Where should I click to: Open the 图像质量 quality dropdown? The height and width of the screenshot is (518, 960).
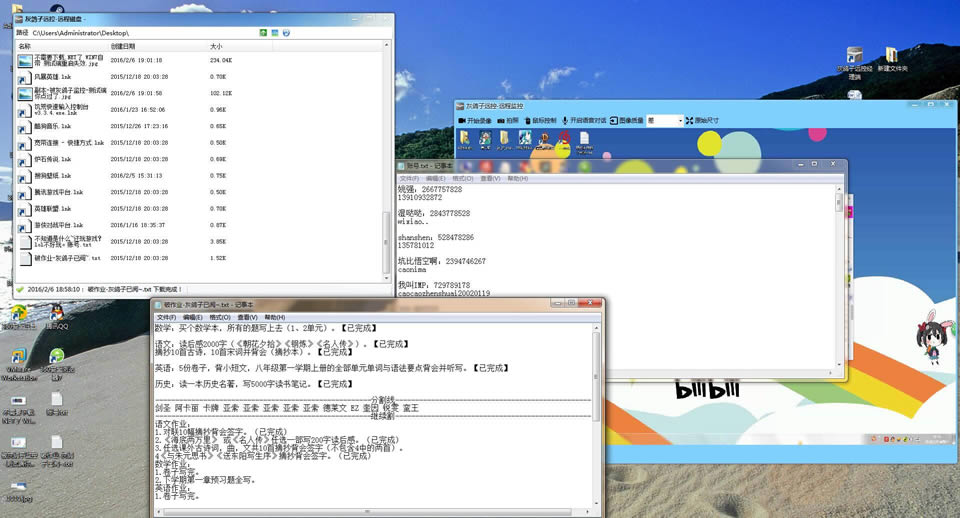point(665,120)
